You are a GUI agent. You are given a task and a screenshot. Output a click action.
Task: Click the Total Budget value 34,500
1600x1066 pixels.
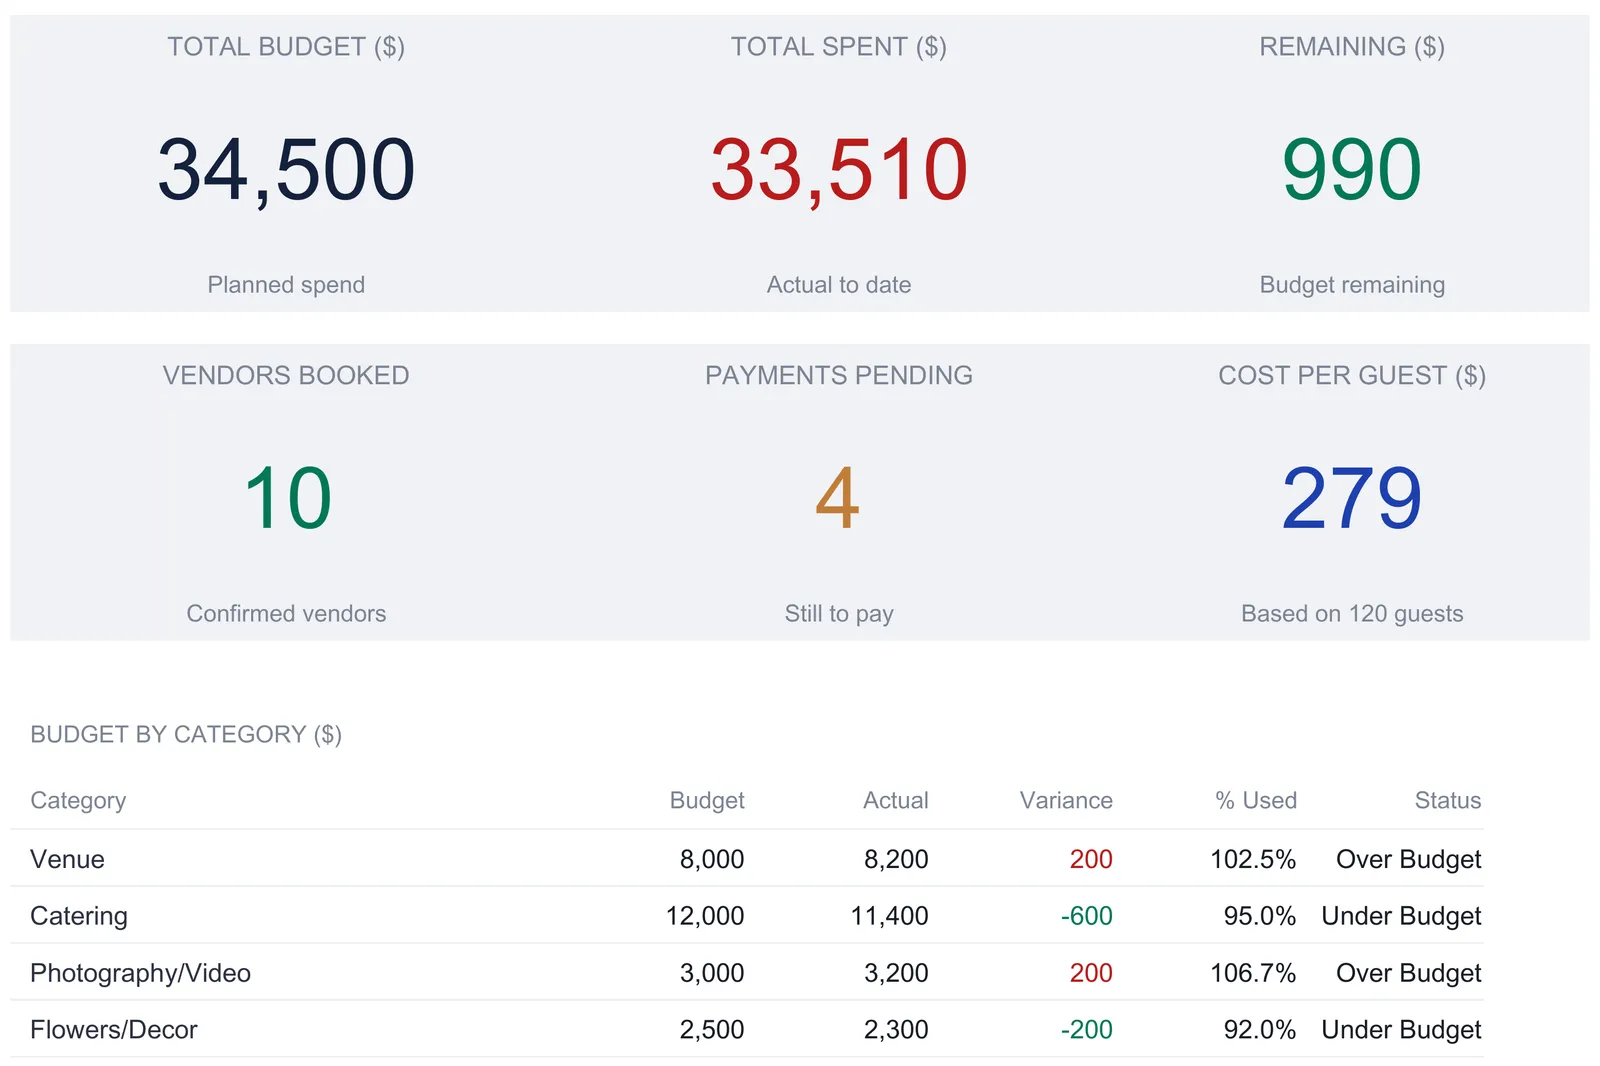point(286,171)
